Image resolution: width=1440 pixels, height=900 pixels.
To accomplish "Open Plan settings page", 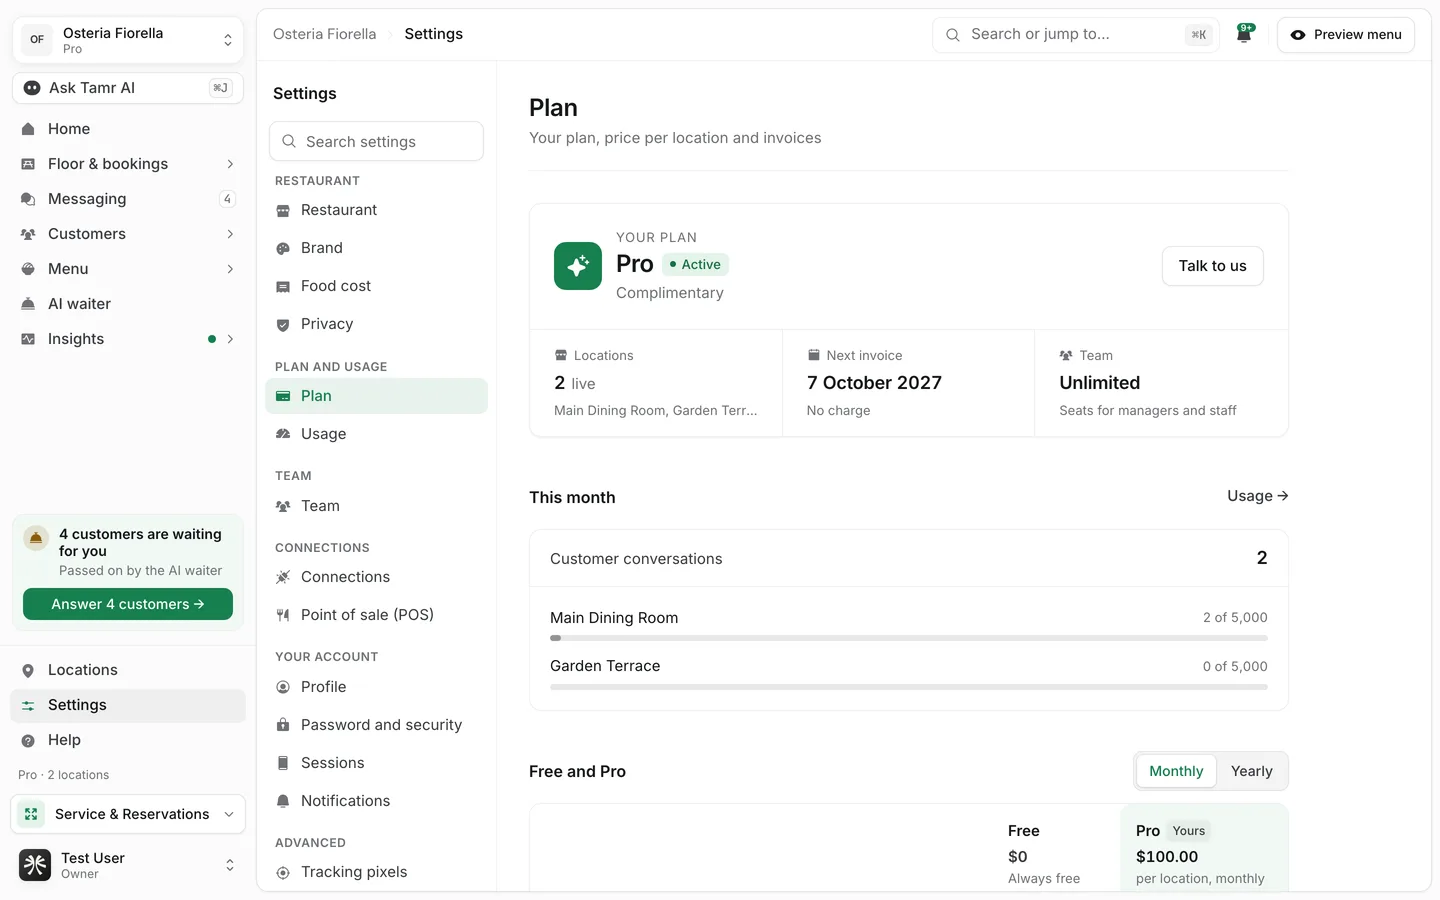I will pos(376,396).
